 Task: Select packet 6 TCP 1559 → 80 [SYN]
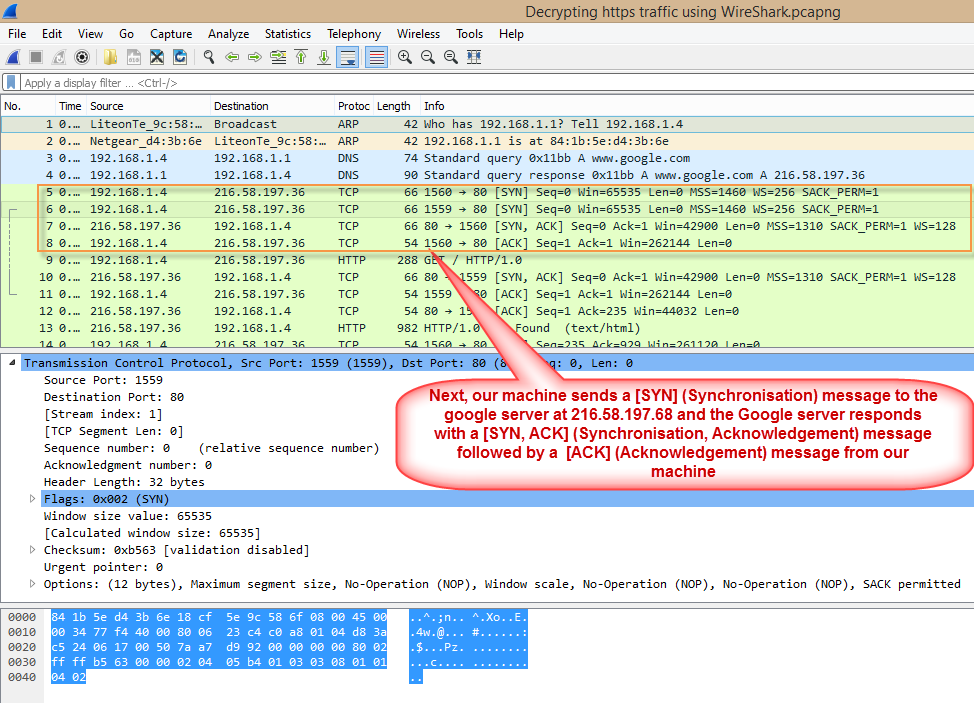point(487,209)
